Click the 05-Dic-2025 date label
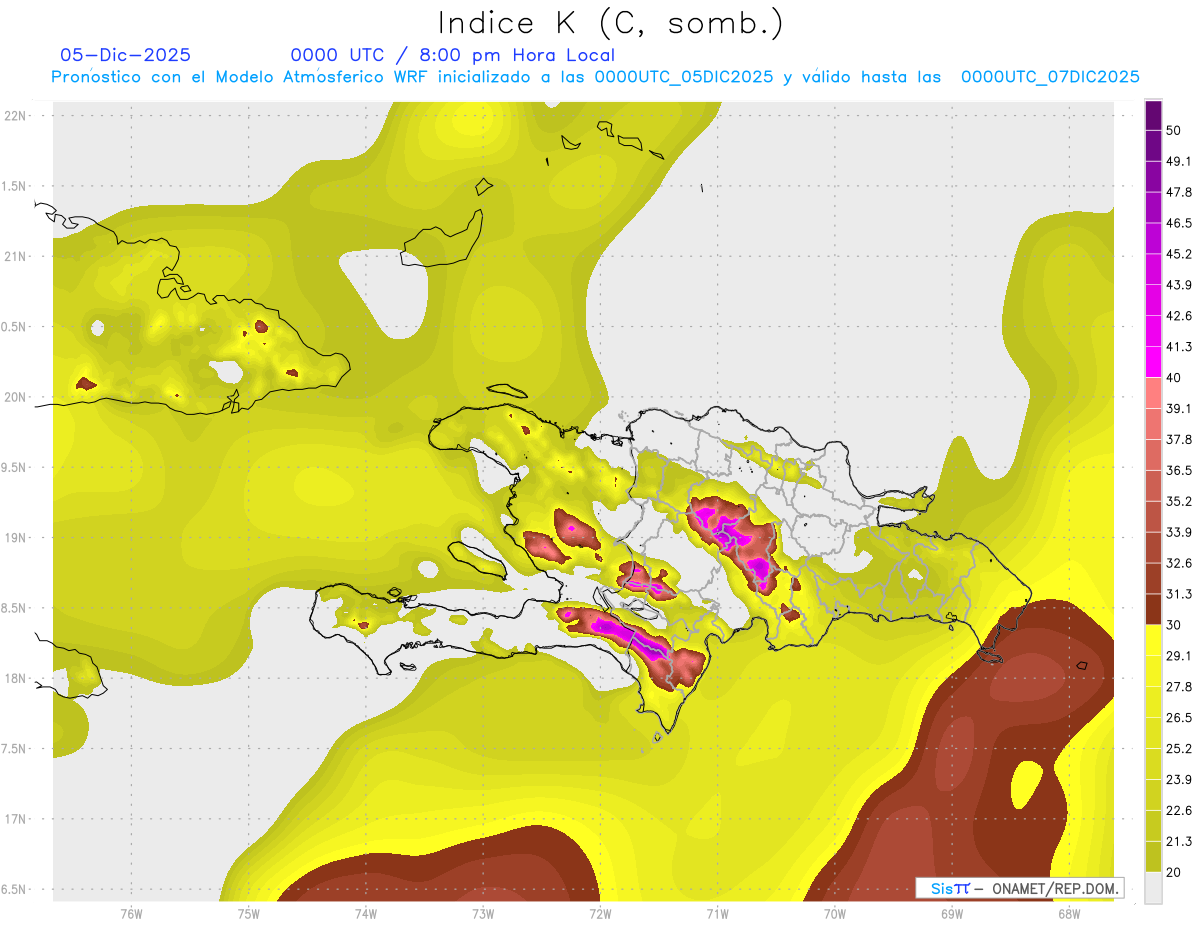This screenshot has height=927, width=1200. click(x=126, y=55)
